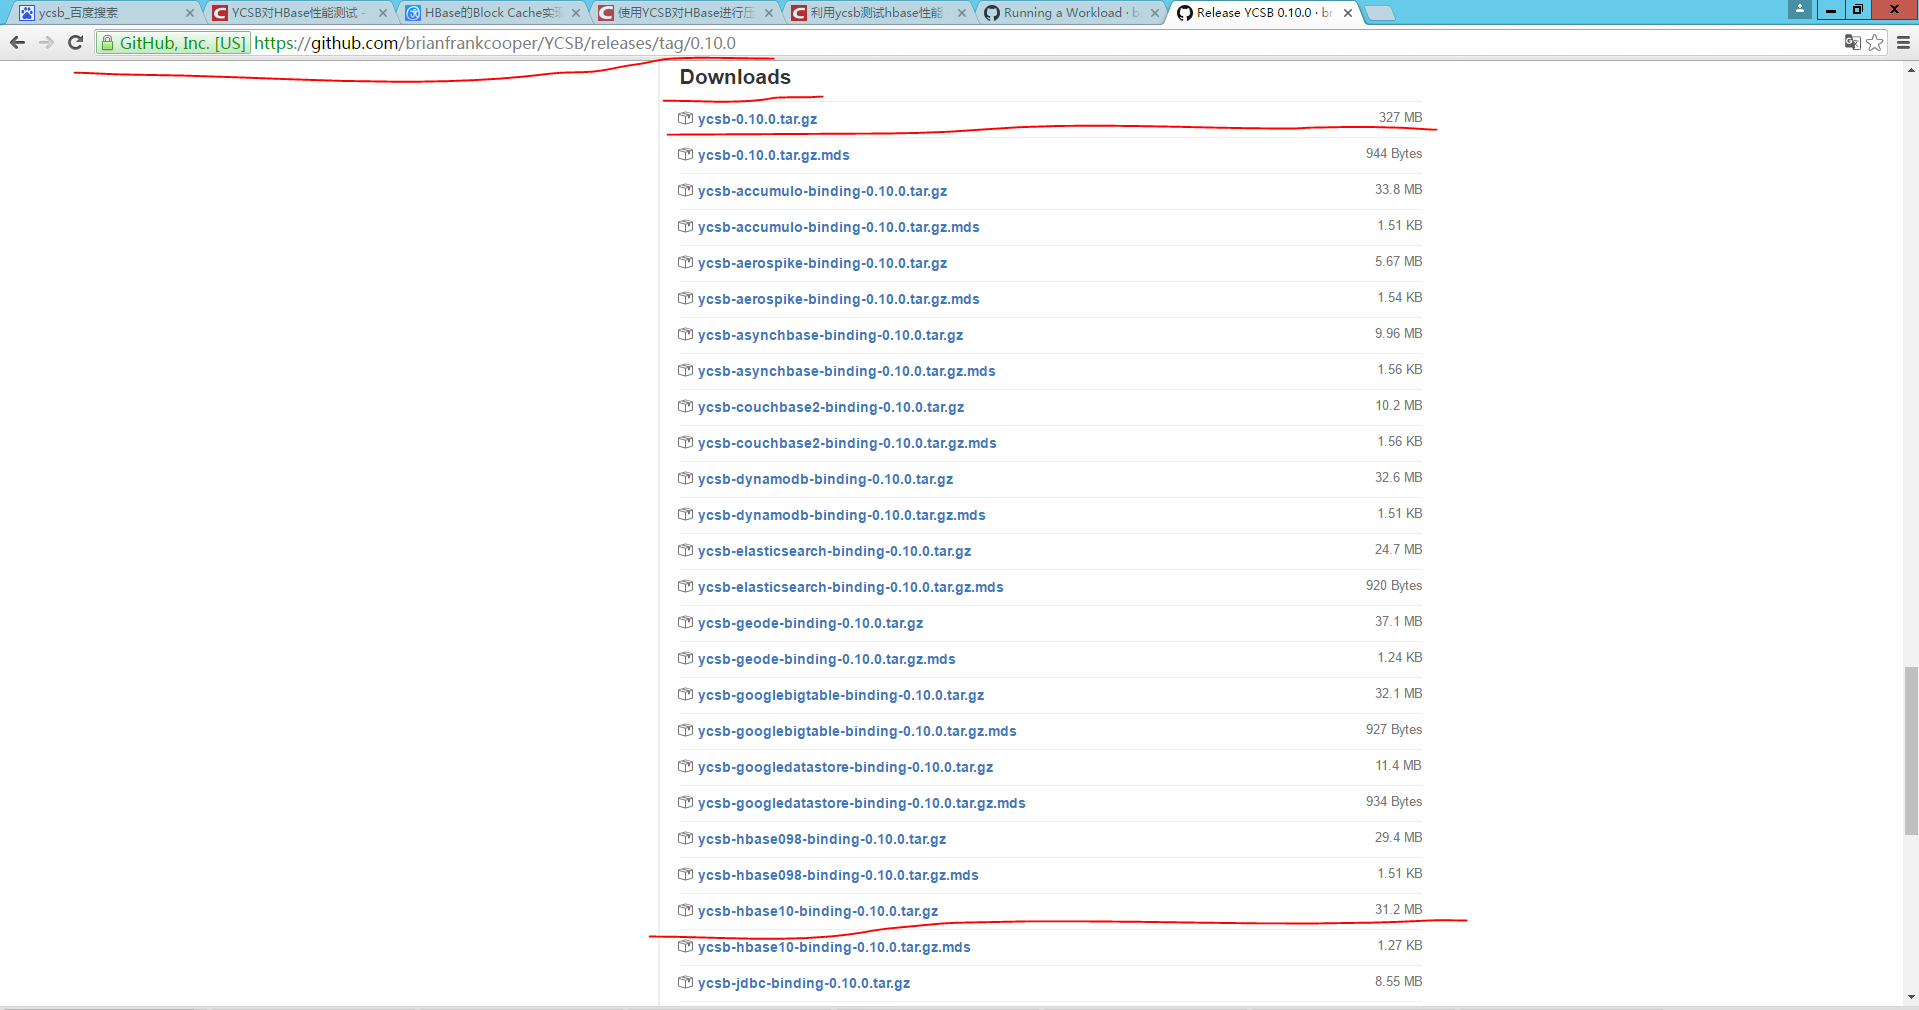
Task: Download ycsb-hbase098-binding-0.10.0.tar.gz.mds
Action: point(838,875)
